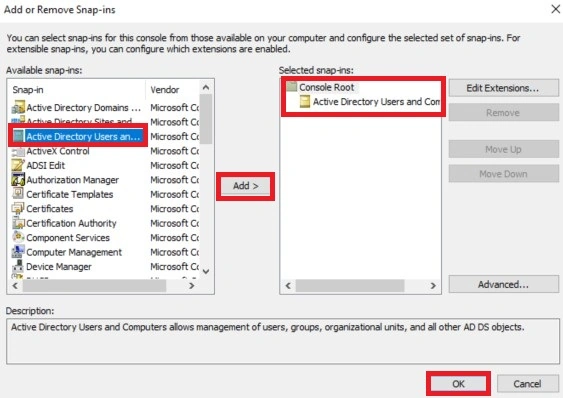
Task: Click the available list vertical scrollbar thumb
Action: point(206,119)
